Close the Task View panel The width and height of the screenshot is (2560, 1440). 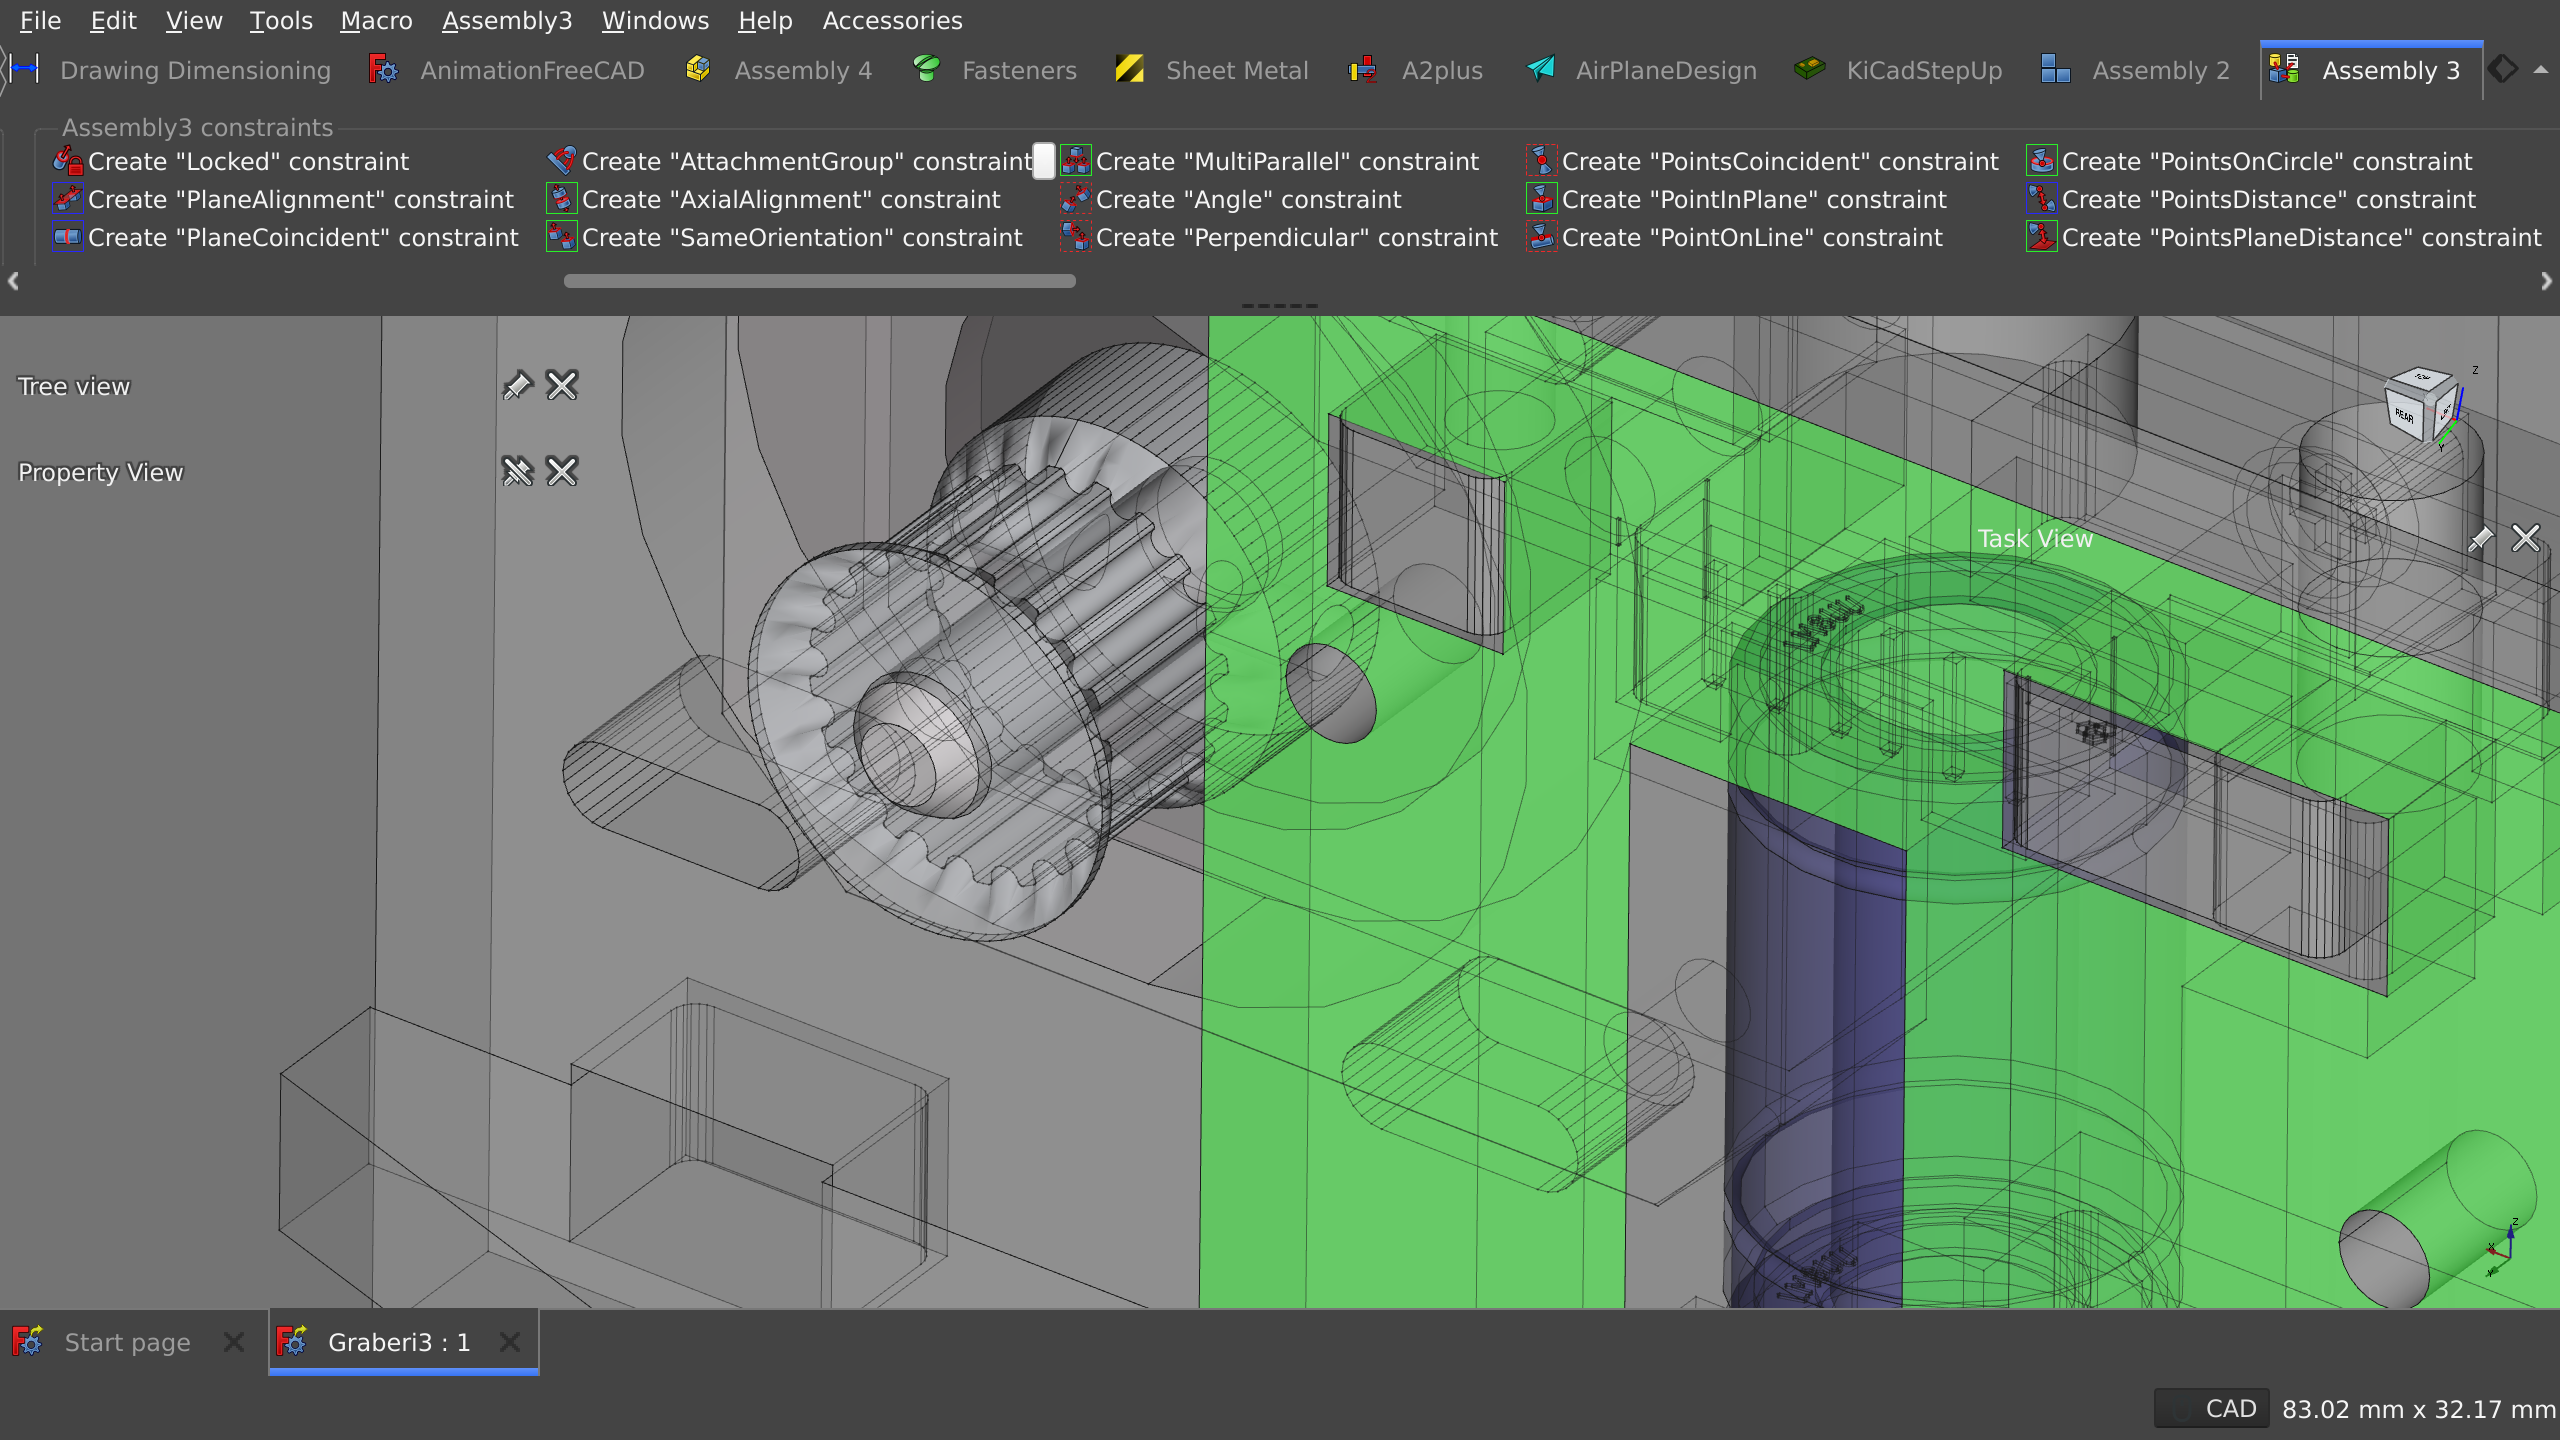click(x=2526, y=538)
